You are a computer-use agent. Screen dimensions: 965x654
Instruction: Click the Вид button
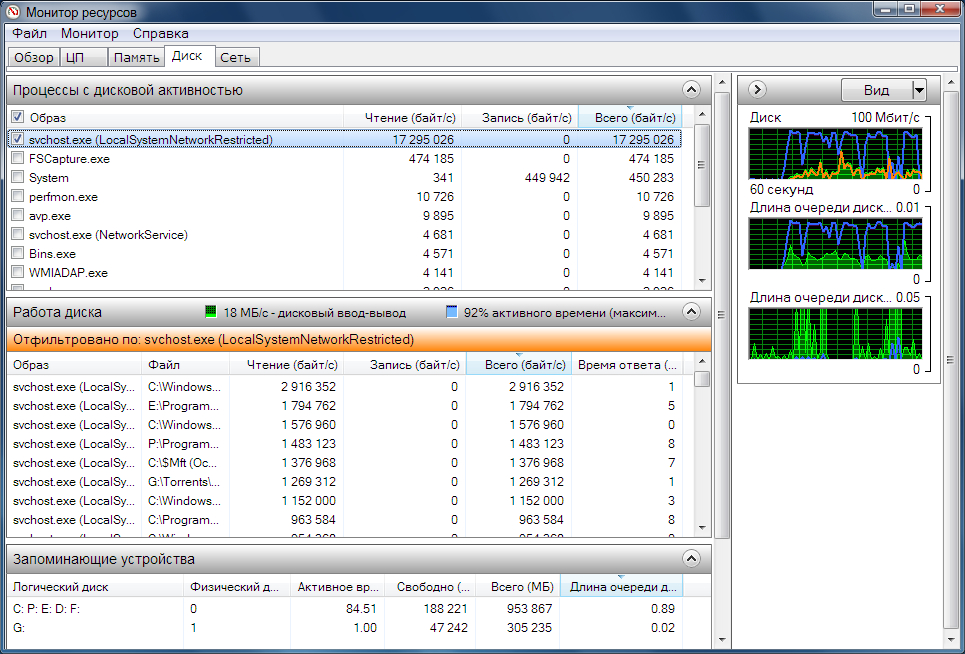tap(876, 90)
